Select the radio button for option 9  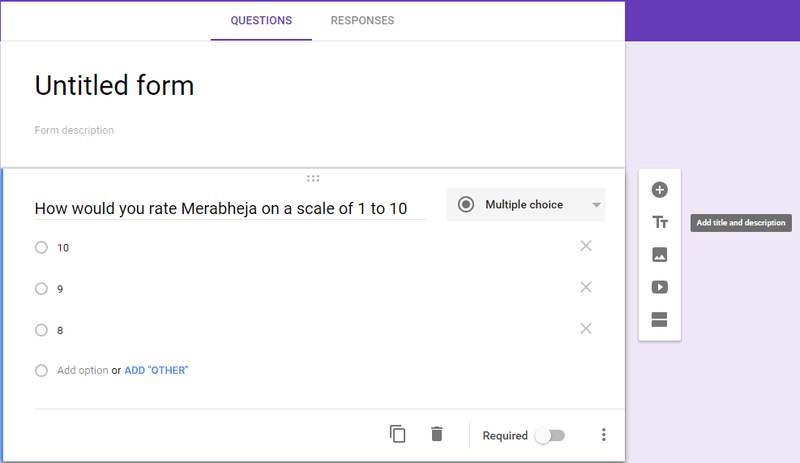tap(41, 289)
